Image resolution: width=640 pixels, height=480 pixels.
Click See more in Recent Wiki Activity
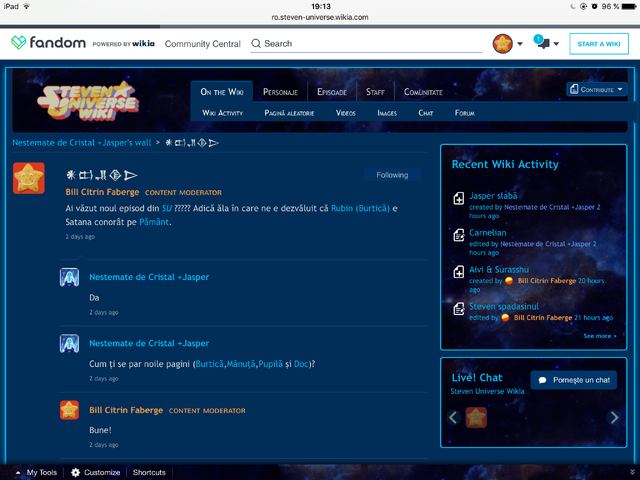coord(600,336)
